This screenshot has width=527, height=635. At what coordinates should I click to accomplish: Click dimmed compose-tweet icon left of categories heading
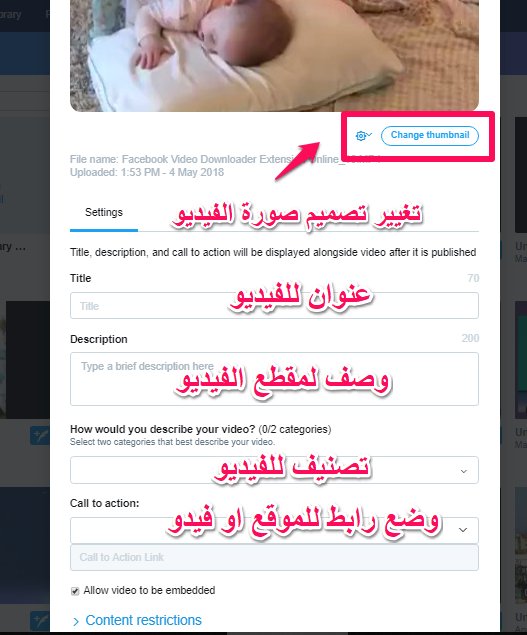pyautogui.click(x=40, y=436)
